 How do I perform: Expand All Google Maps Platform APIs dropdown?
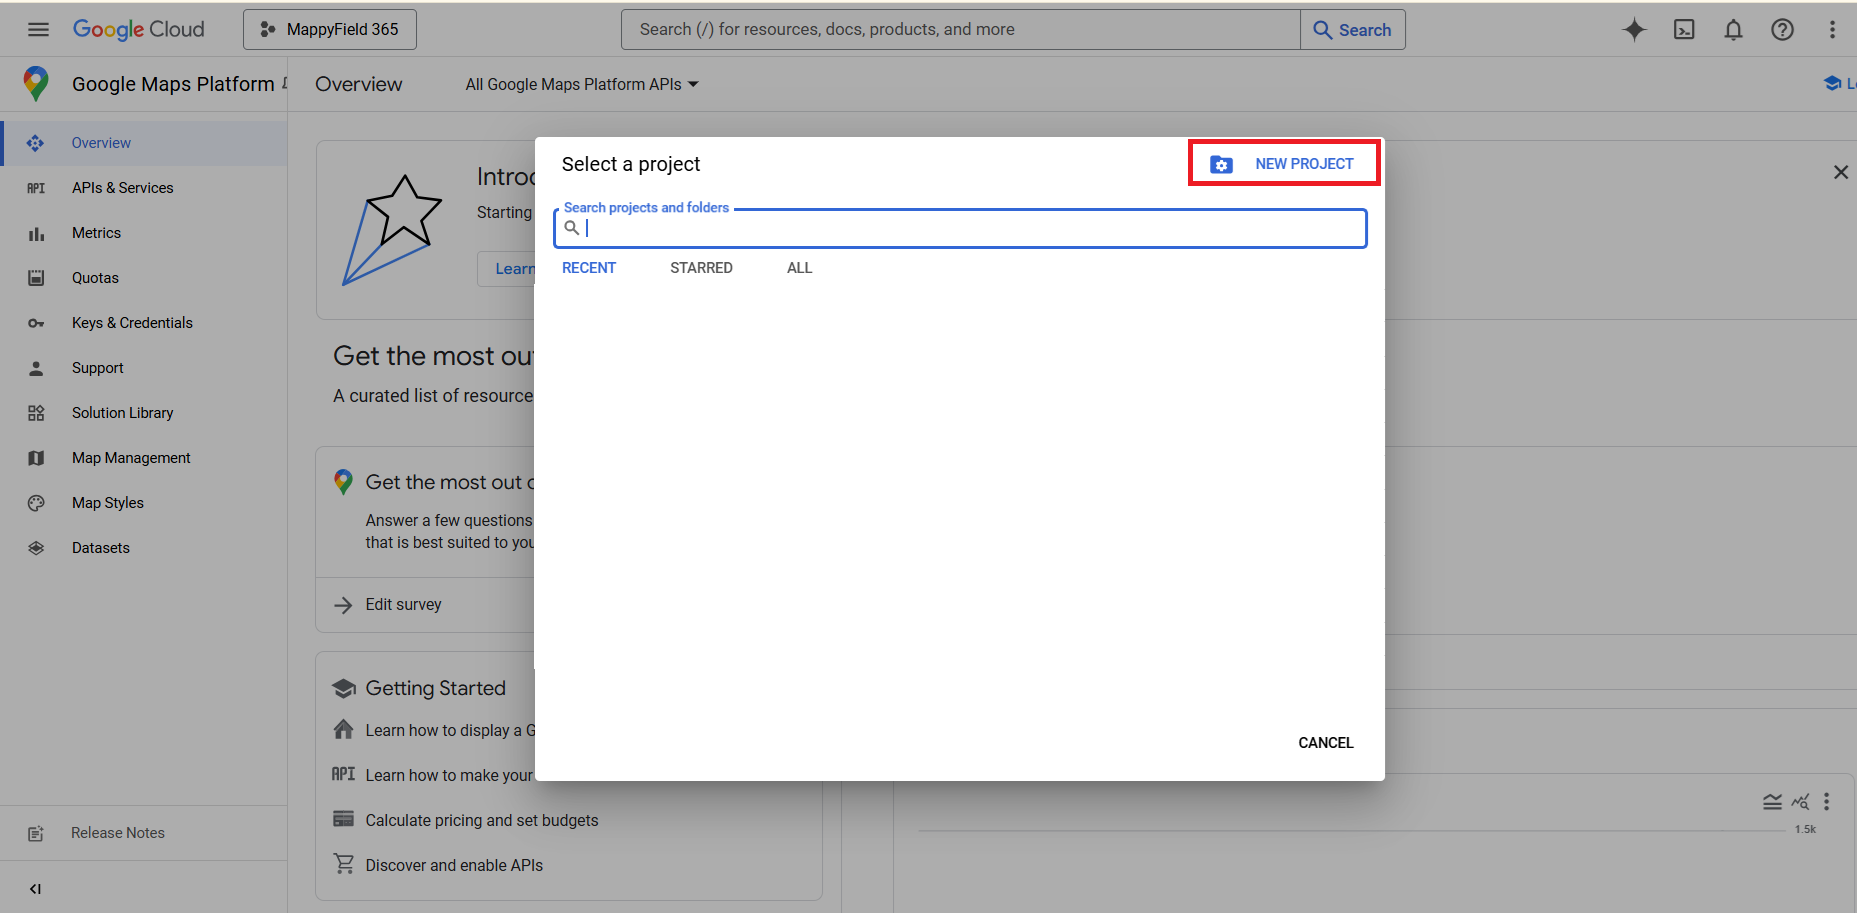(582, 85)
